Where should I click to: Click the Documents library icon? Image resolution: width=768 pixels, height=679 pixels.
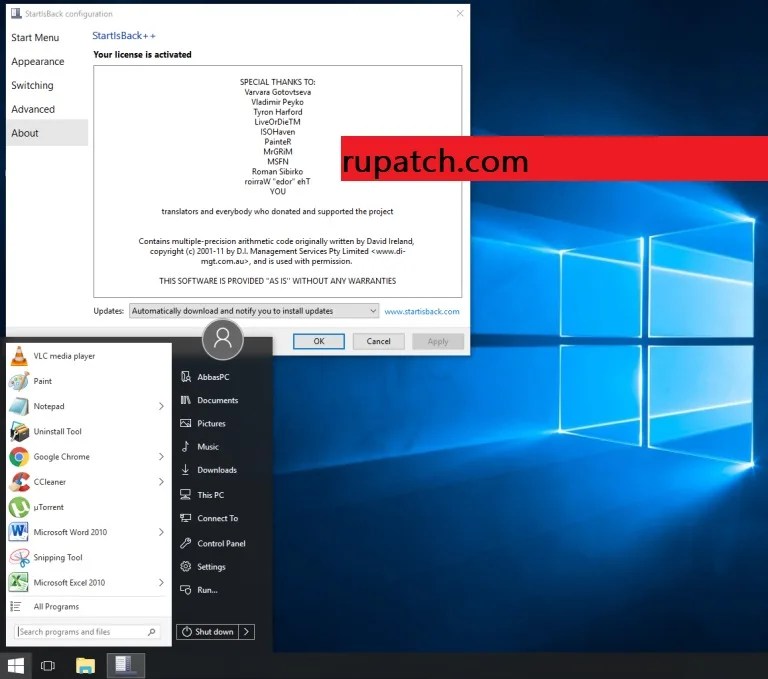coord(186,400)
